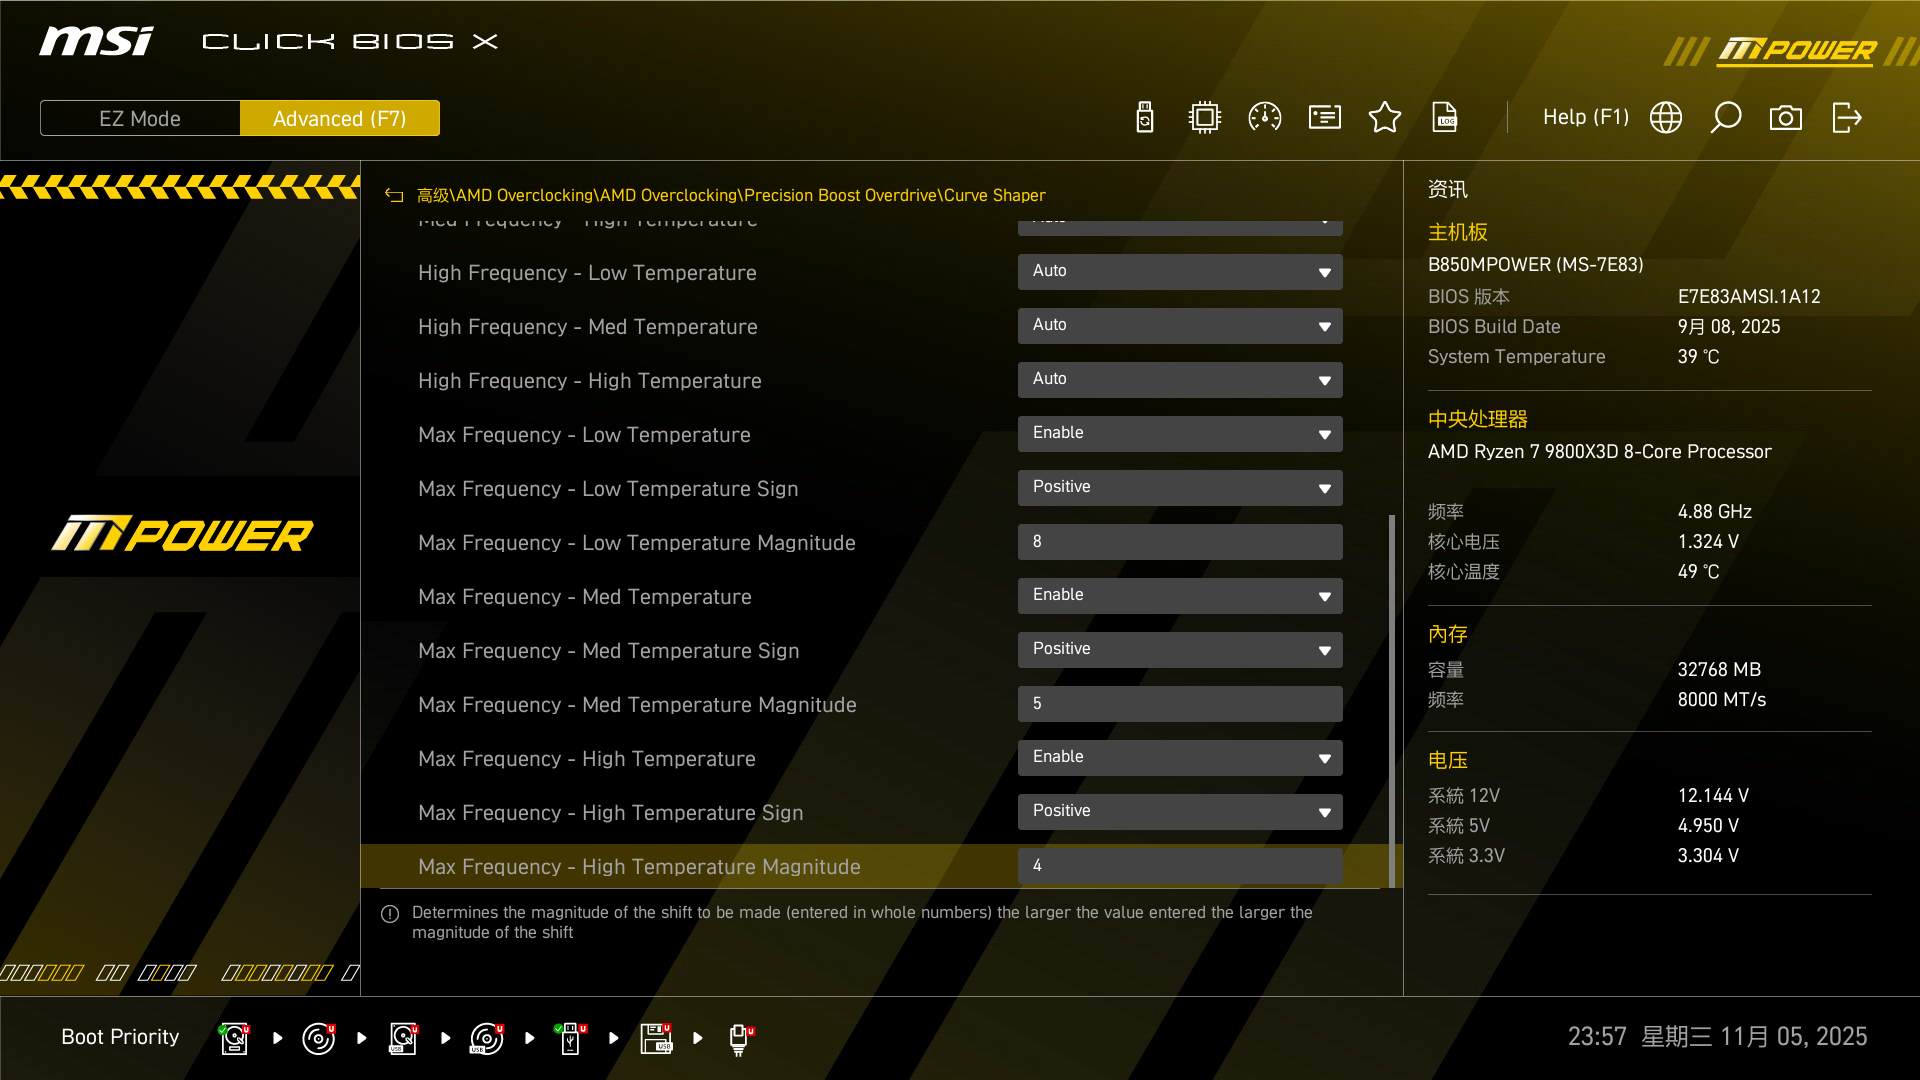Image resolution: width=1920 pixels, height=1080 pixels.
Task: Expand Max Frequency - High Temperature Enable dropdown
Action: [x=1180, y=758]
